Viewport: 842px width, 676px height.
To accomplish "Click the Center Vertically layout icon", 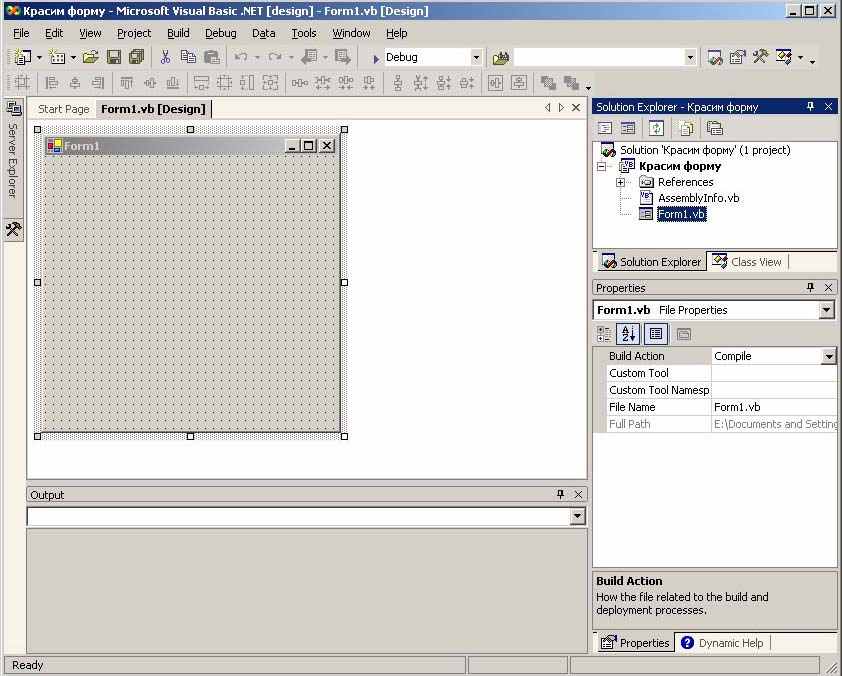I will tap(519, 83).
